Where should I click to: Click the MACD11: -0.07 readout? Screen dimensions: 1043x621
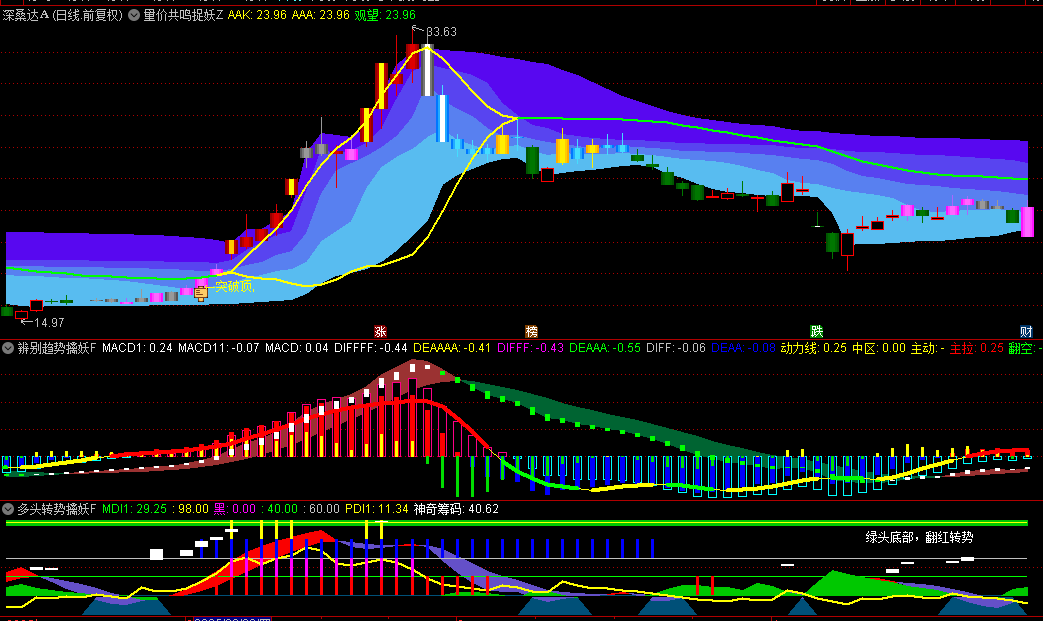coord(219,348)
